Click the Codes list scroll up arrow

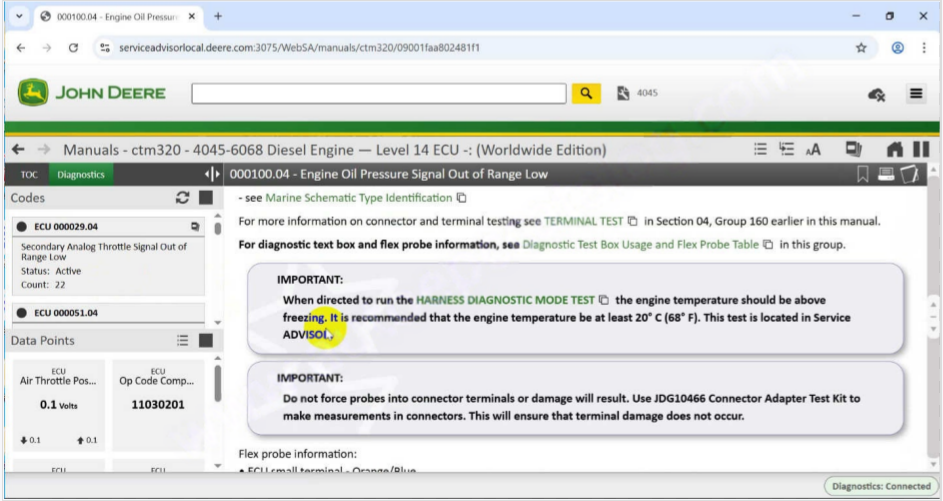[x=217, y=216]
